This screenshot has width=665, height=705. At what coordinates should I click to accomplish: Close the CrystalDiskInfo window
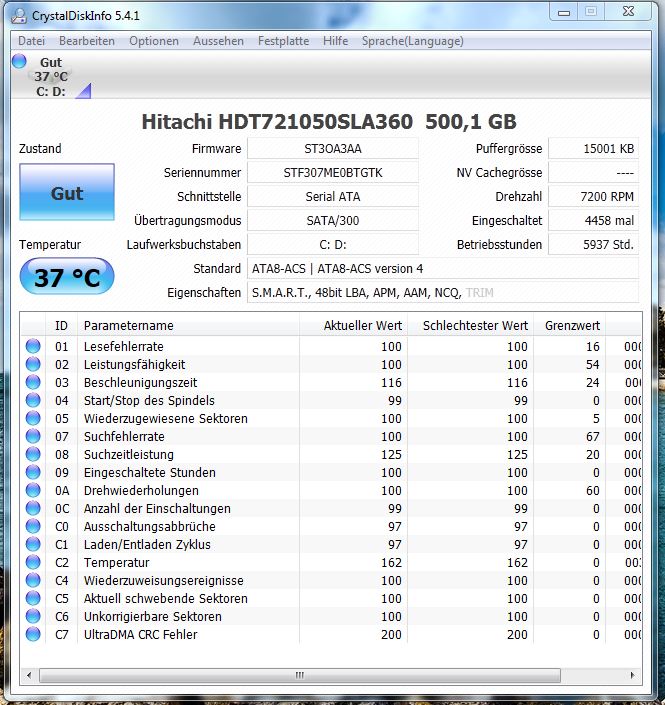[x=628, y=12]
